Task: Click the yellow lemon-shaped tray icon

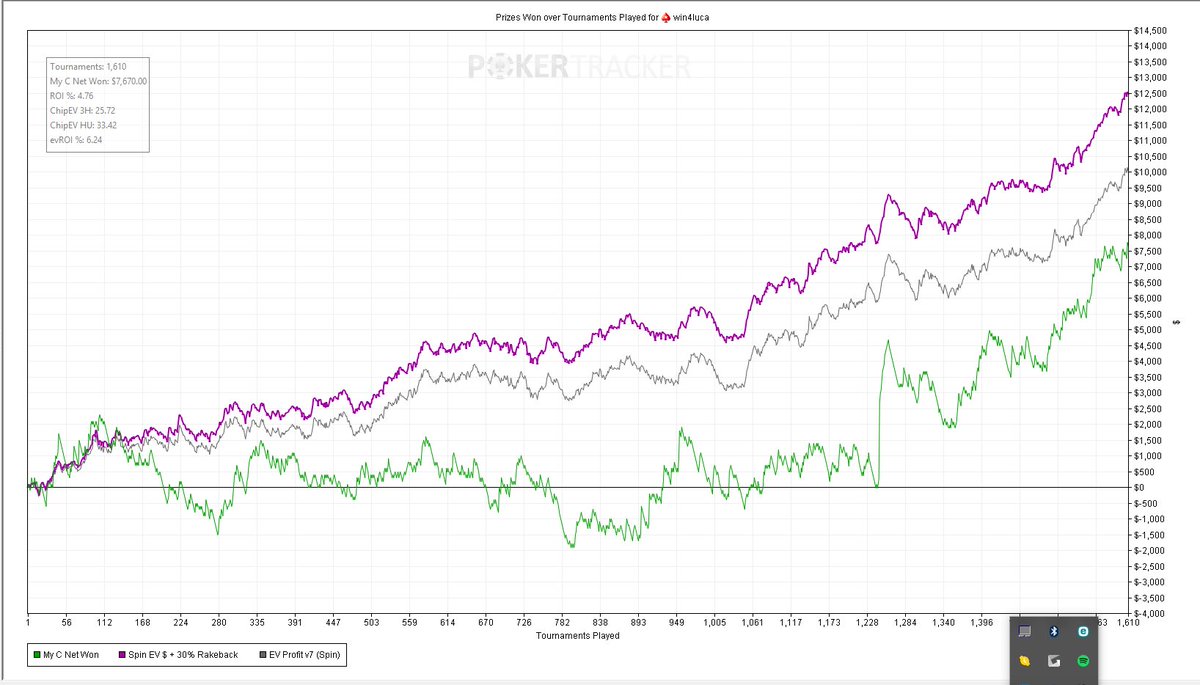Action: click(1025, 661)
